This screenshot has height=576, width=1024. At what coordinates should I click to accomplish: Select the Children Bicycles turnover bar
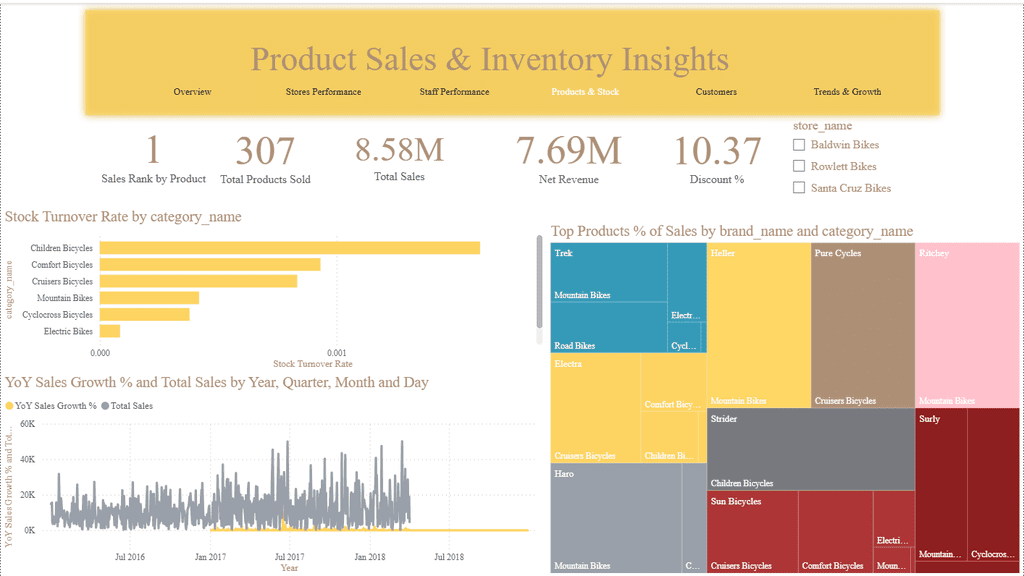tap(290, 248)
